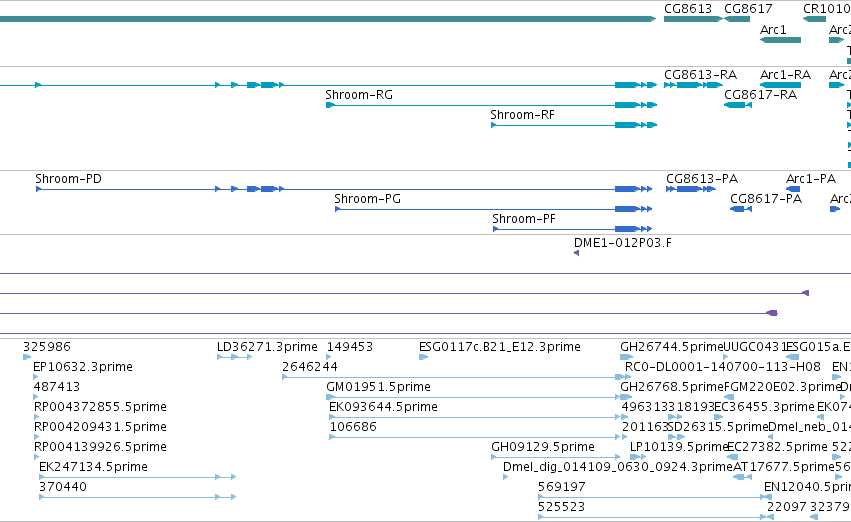The height and width of the screenshot is (522, 851).
Task: Click the Shroom-RG transcript start arrow
Action: coord(330,105)
